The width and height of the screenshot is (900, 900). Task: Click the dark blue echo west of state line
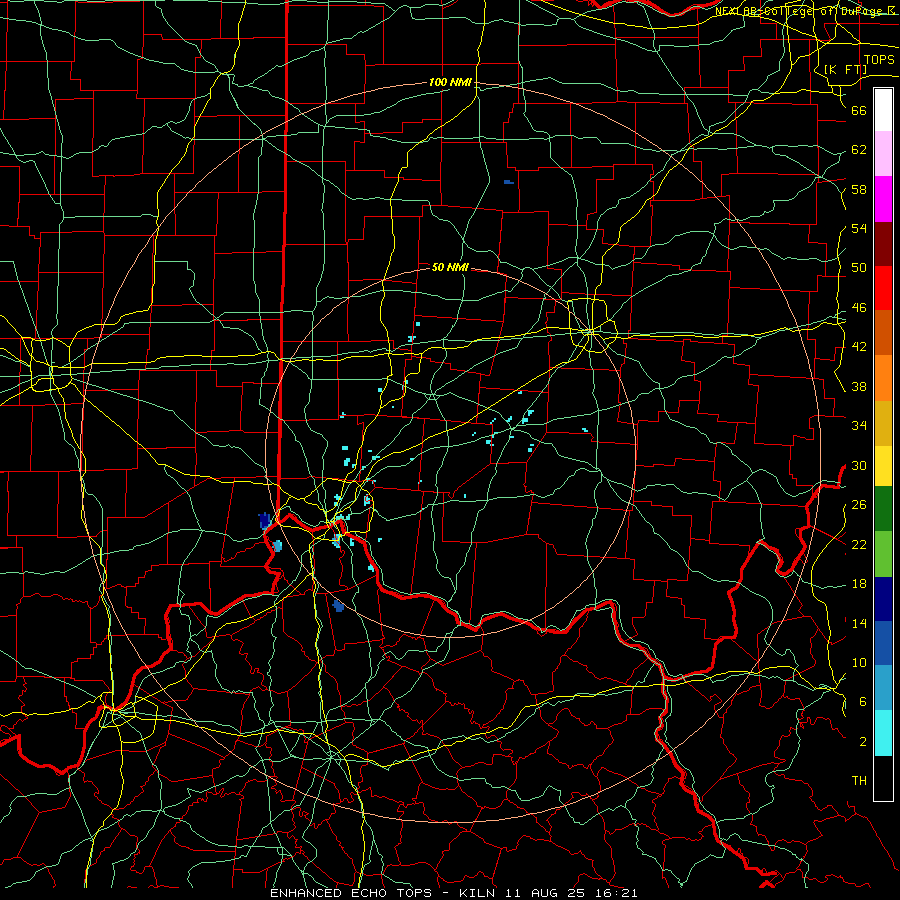(264, 520)
